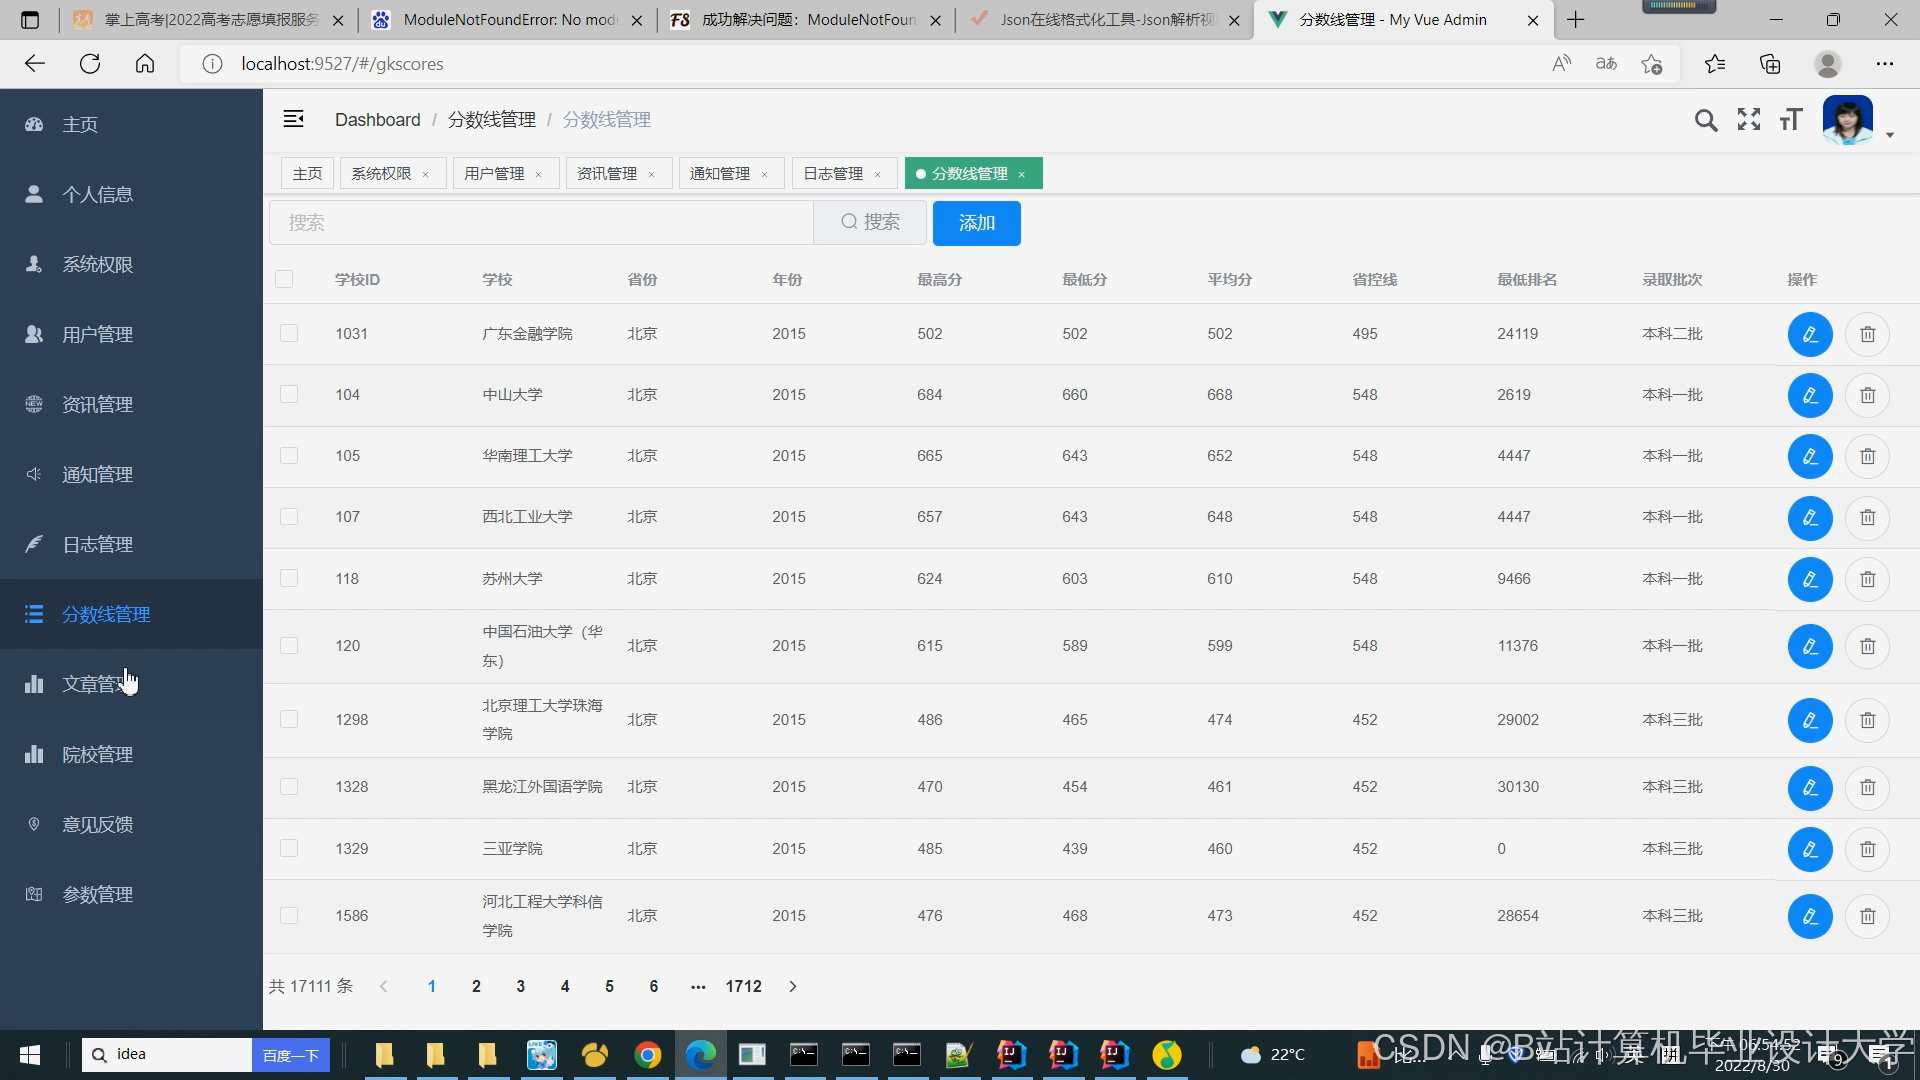The width and height of the screenshot is (1920, 1080).
Task: Delete the 苏州大学 row
Action: tap(1867, 579)
